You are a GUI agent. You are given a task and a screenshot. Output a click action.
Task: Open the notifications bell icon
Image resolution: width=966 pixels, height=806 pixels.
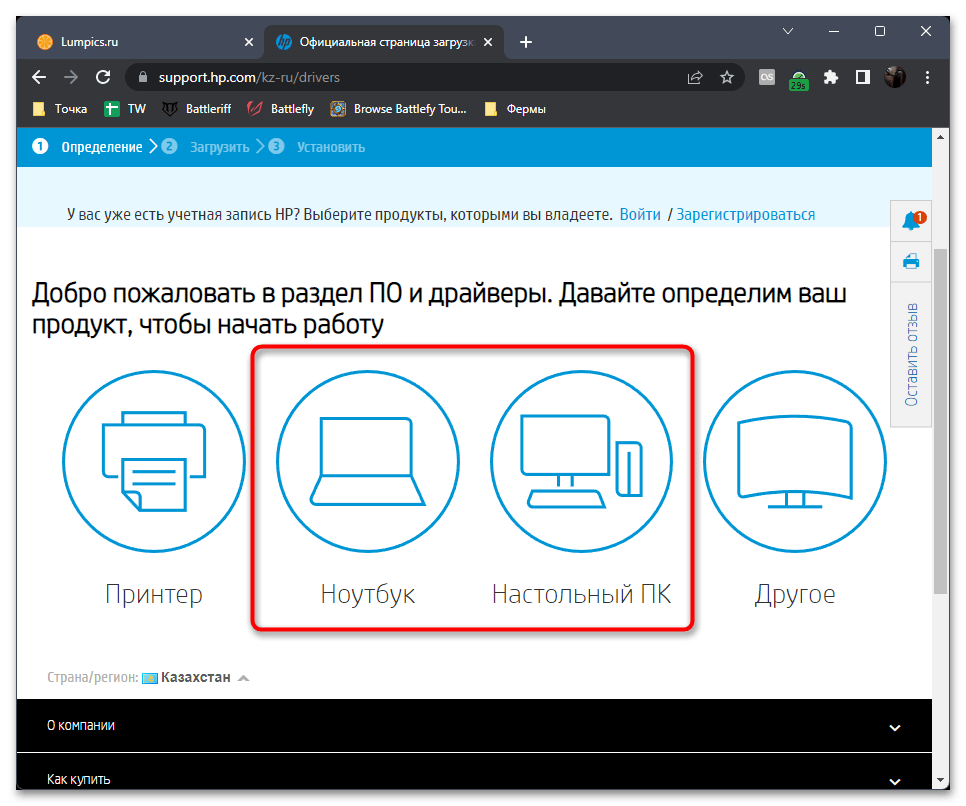tap(911, 221)
